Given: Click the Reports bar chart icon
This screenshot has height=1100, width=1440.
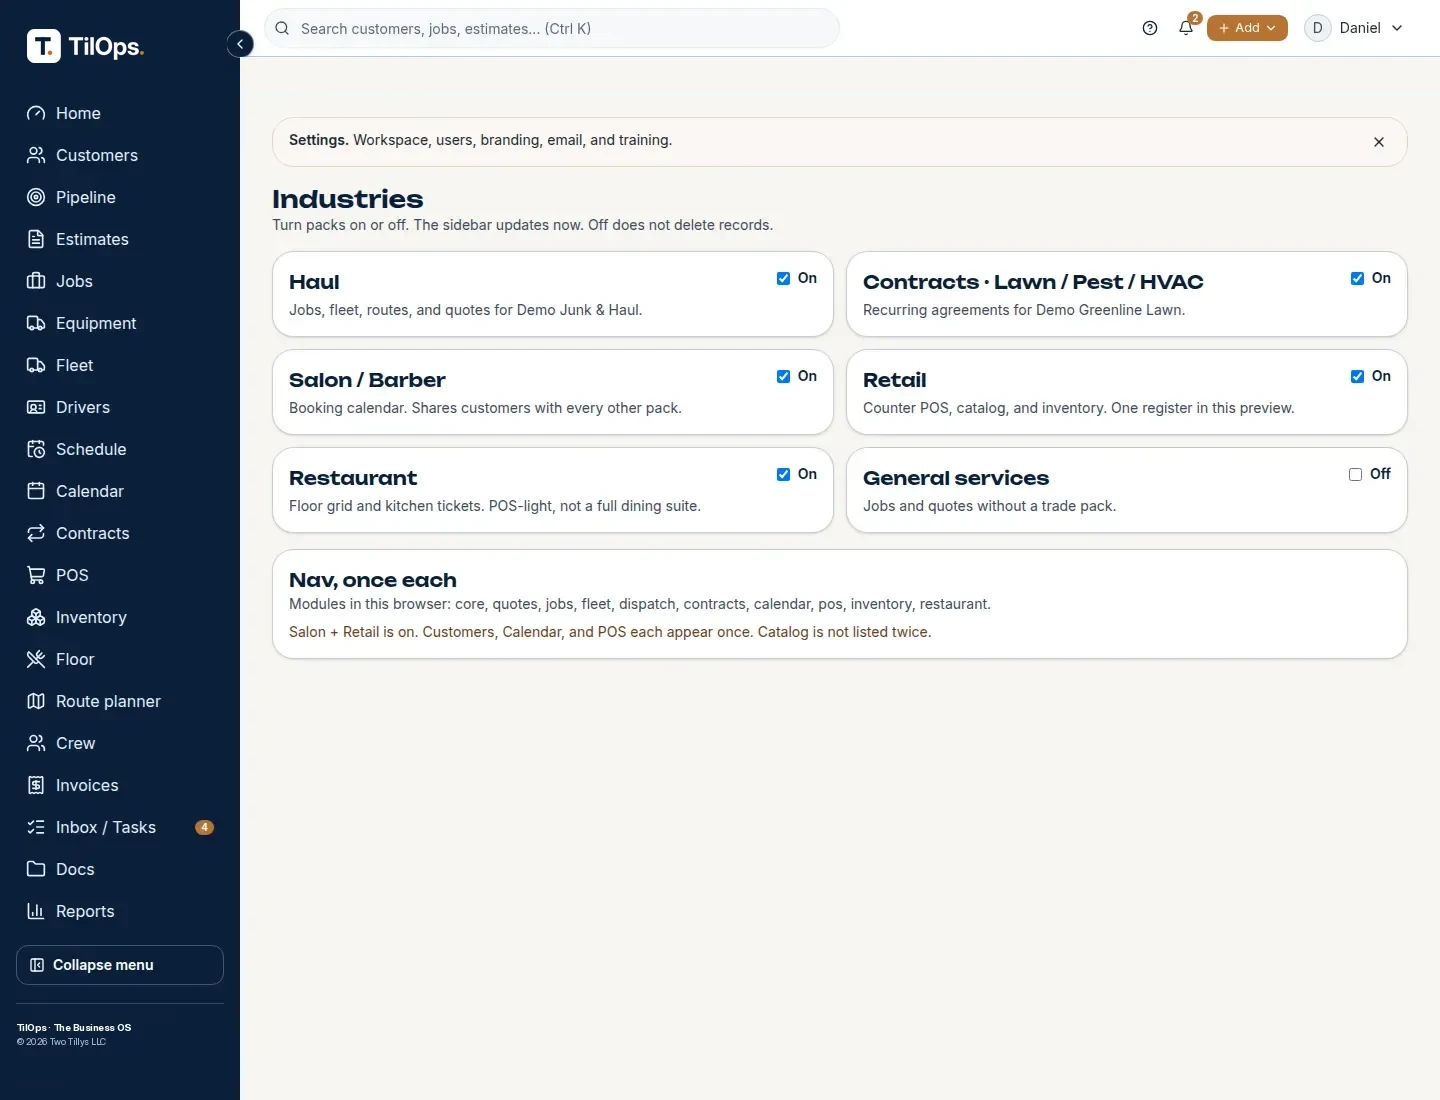Looking at the screenshot, I should coord(36,911).
